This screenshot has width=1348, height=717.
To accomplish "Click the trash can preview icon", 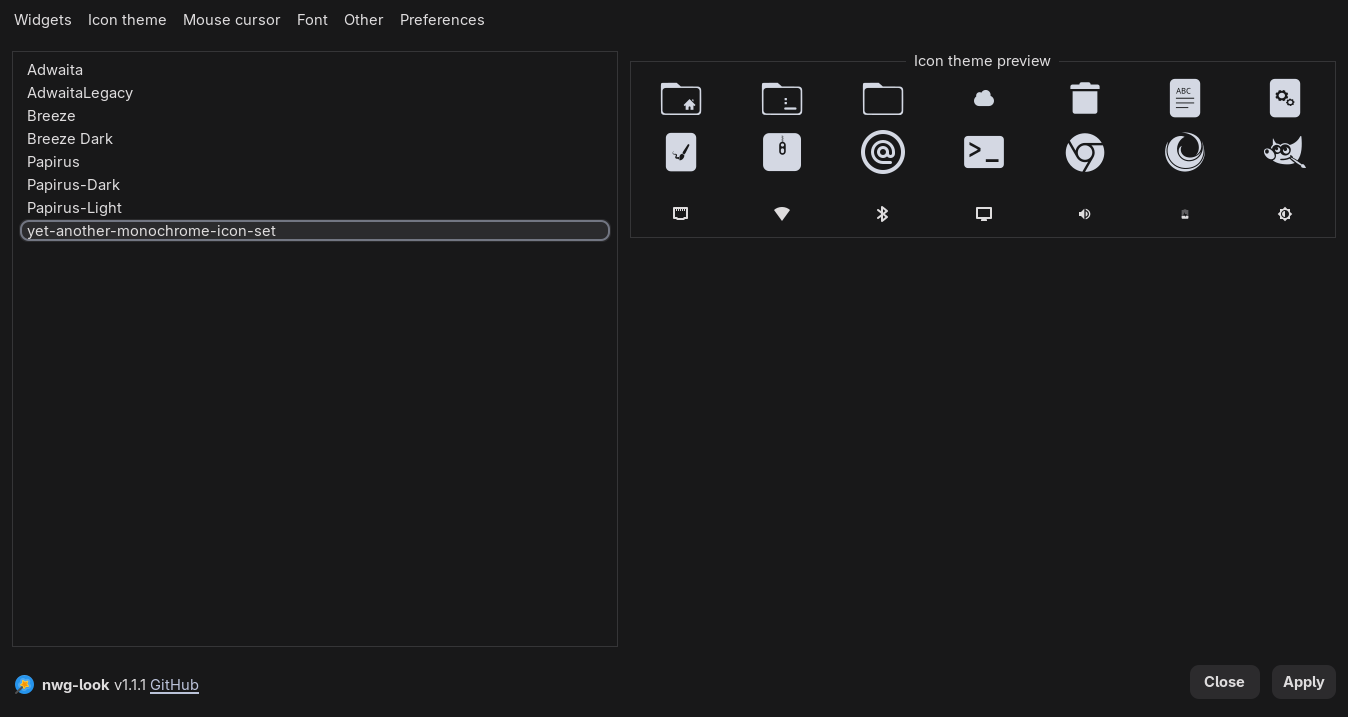I will tap(1085, 98).
